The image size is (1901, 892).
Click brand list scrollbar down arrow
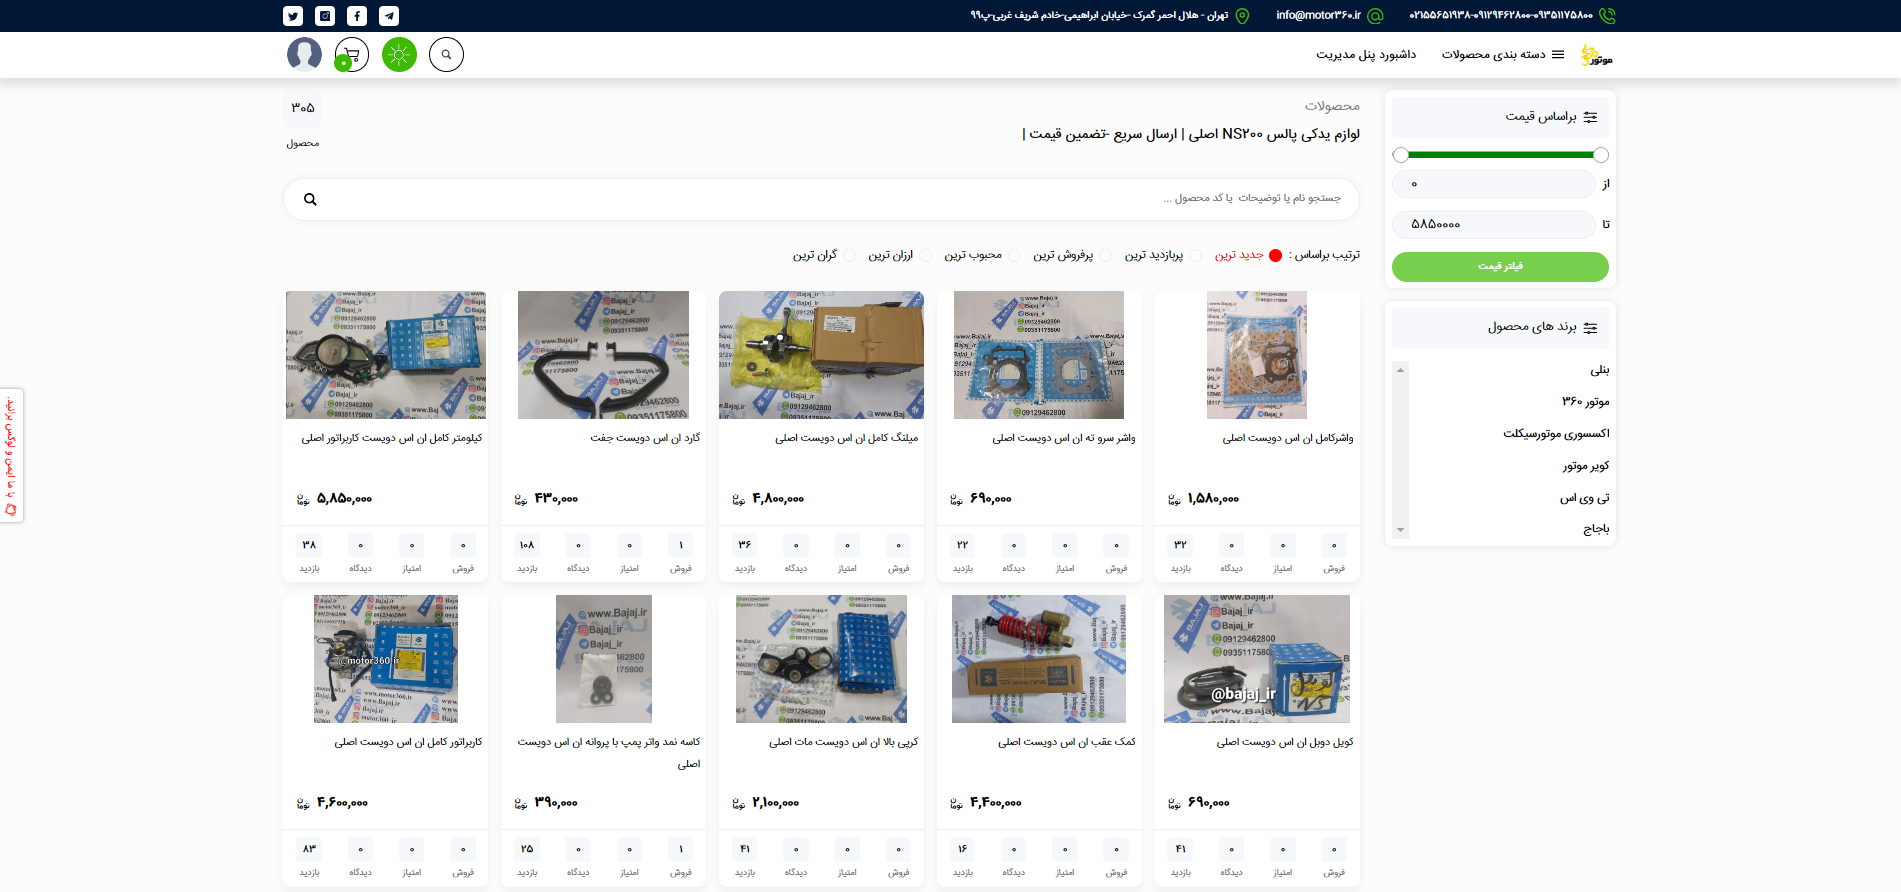coord(1400,530)
